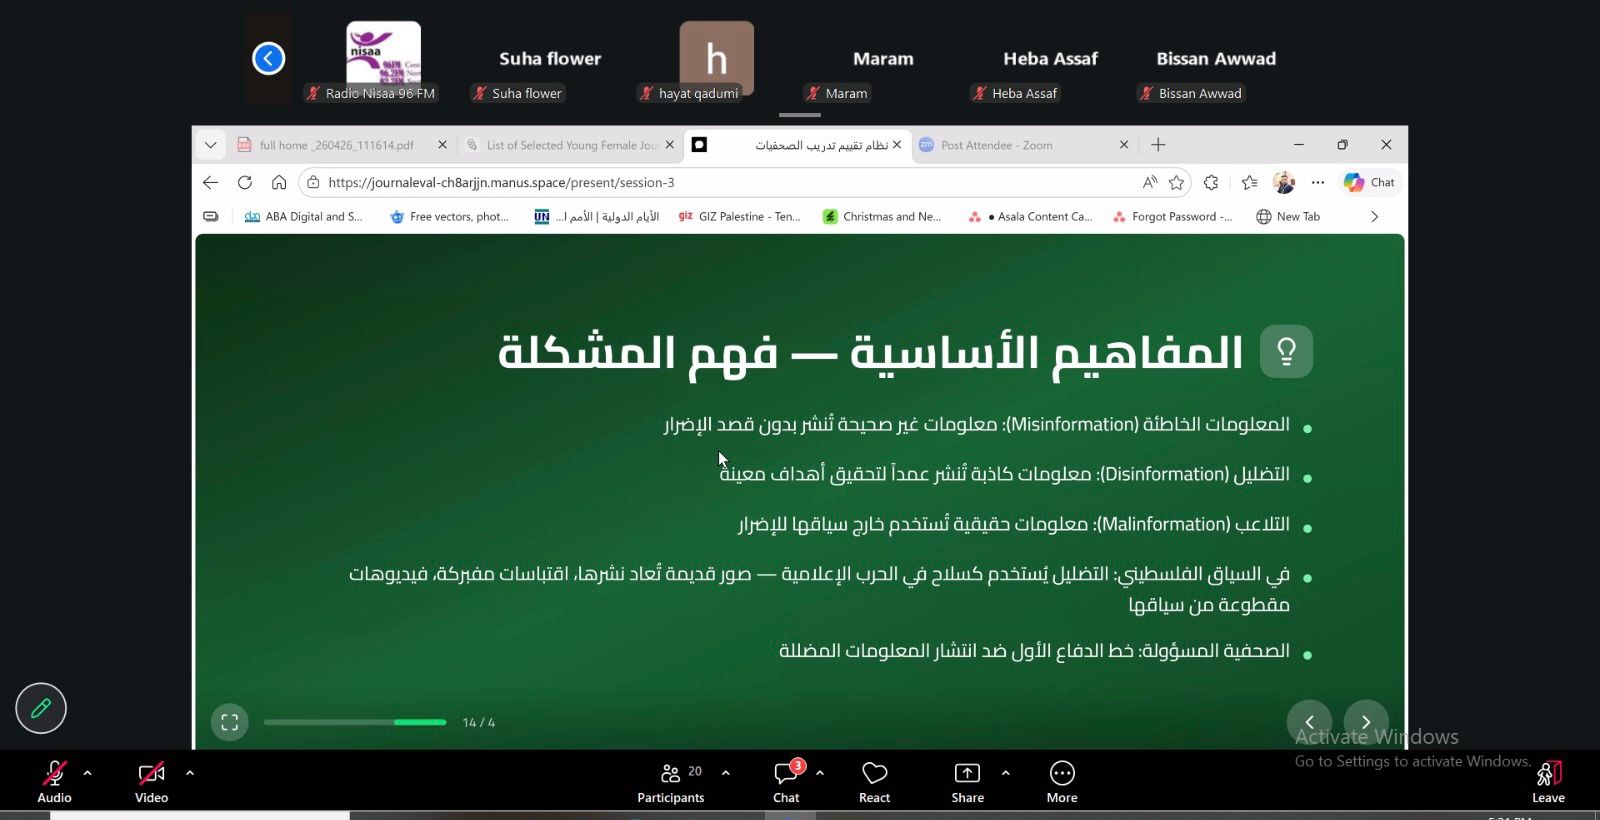
Task: Open the Participants panel
Action: [671, 781]
